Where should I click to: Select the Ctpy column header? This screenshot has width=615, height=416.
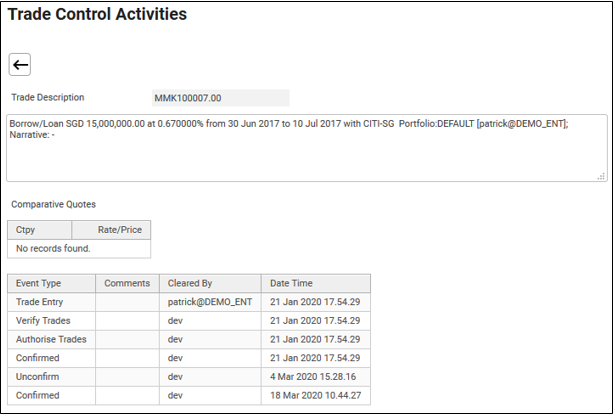tap(40, 230)
